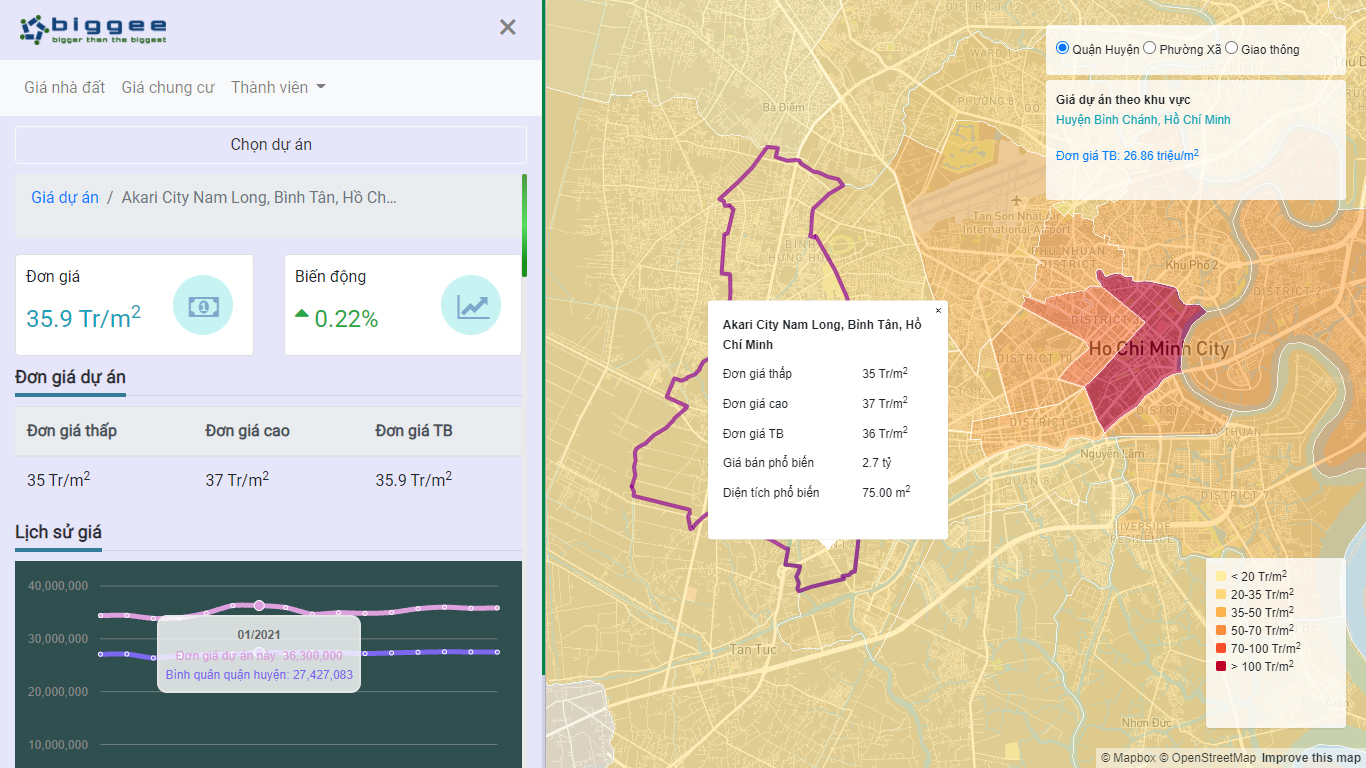
Task: Open the OpenStreetMap attribution link
Action: [1208, 758]
